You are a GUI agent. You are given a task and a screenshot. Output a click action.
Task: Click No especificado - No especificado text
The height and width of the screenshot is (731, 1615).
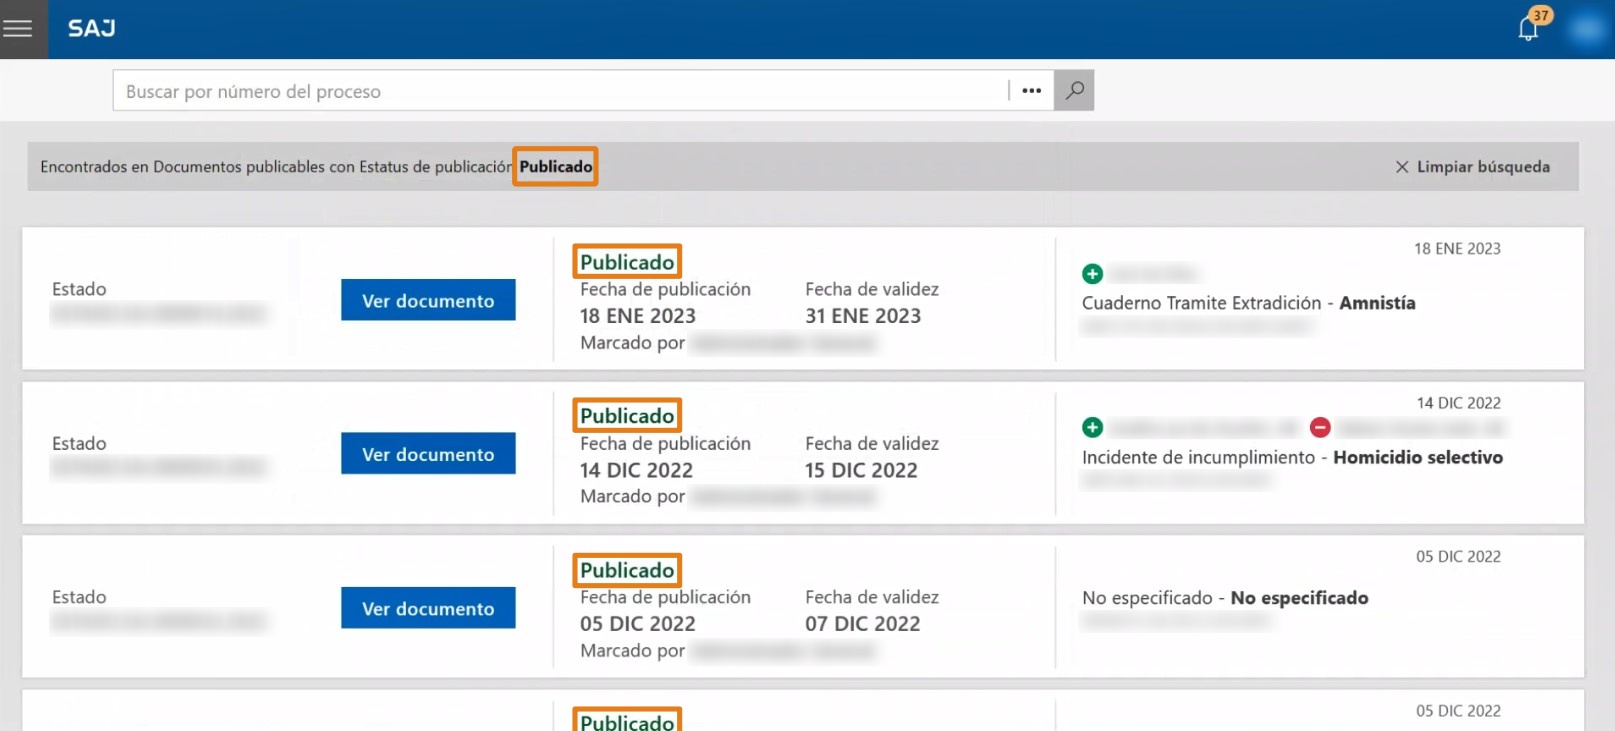[1225, 598]
